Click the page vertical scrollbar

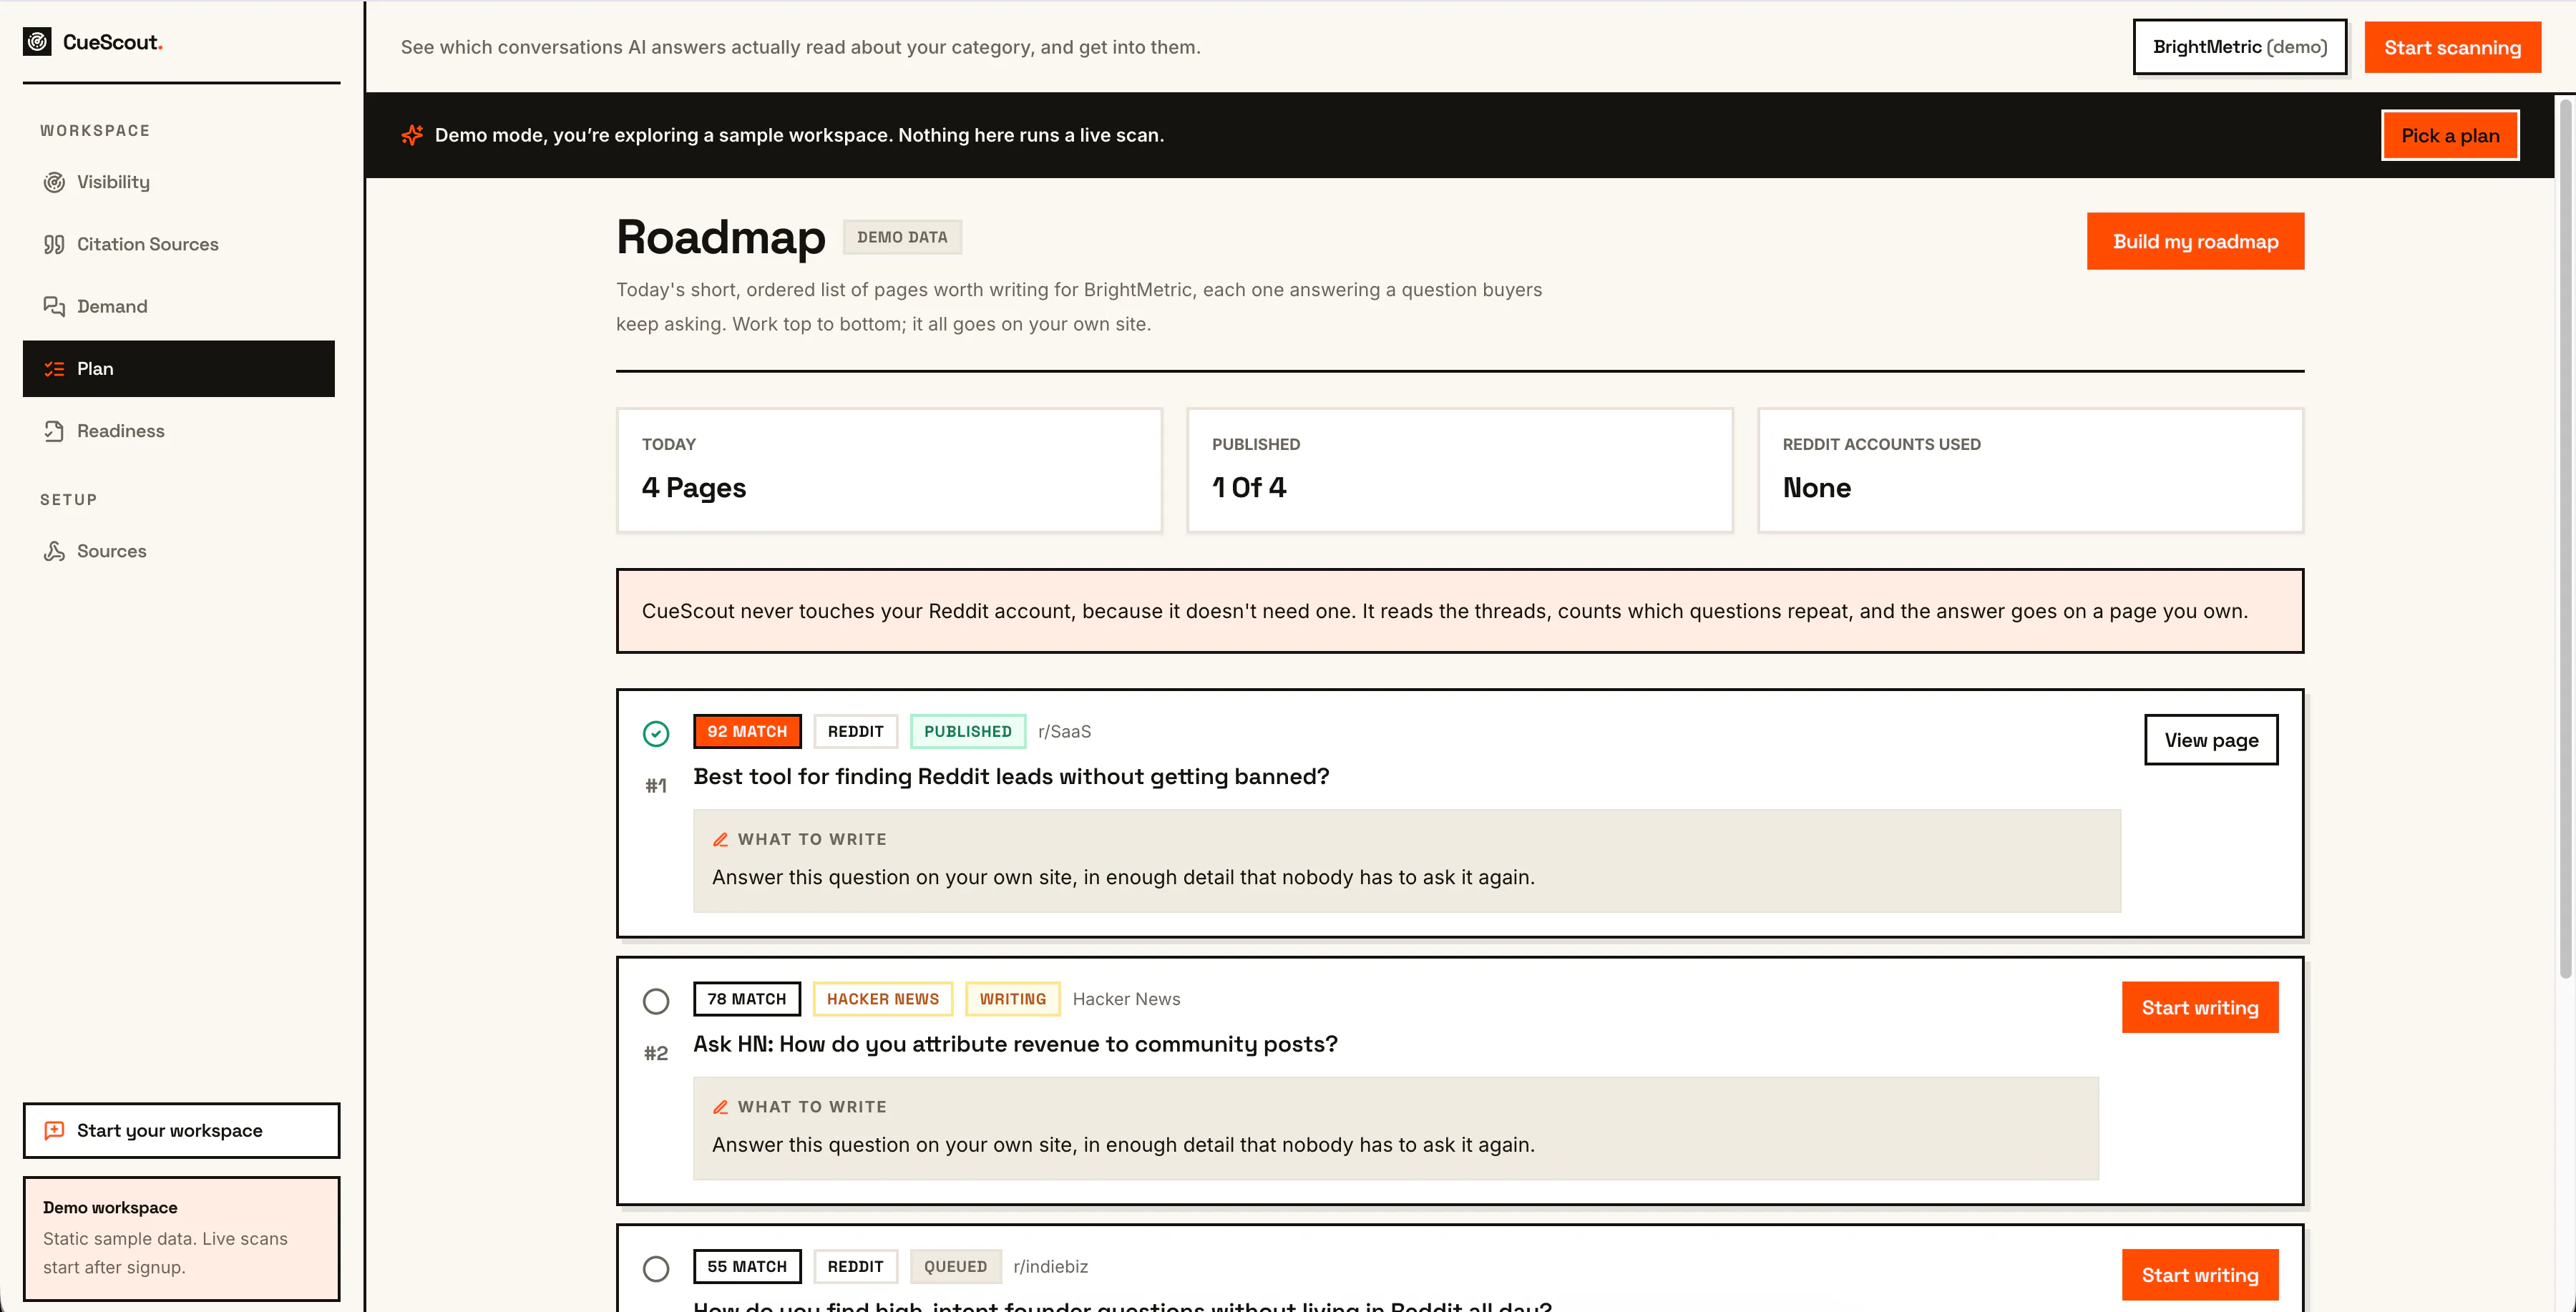[x=2565, y=540]
